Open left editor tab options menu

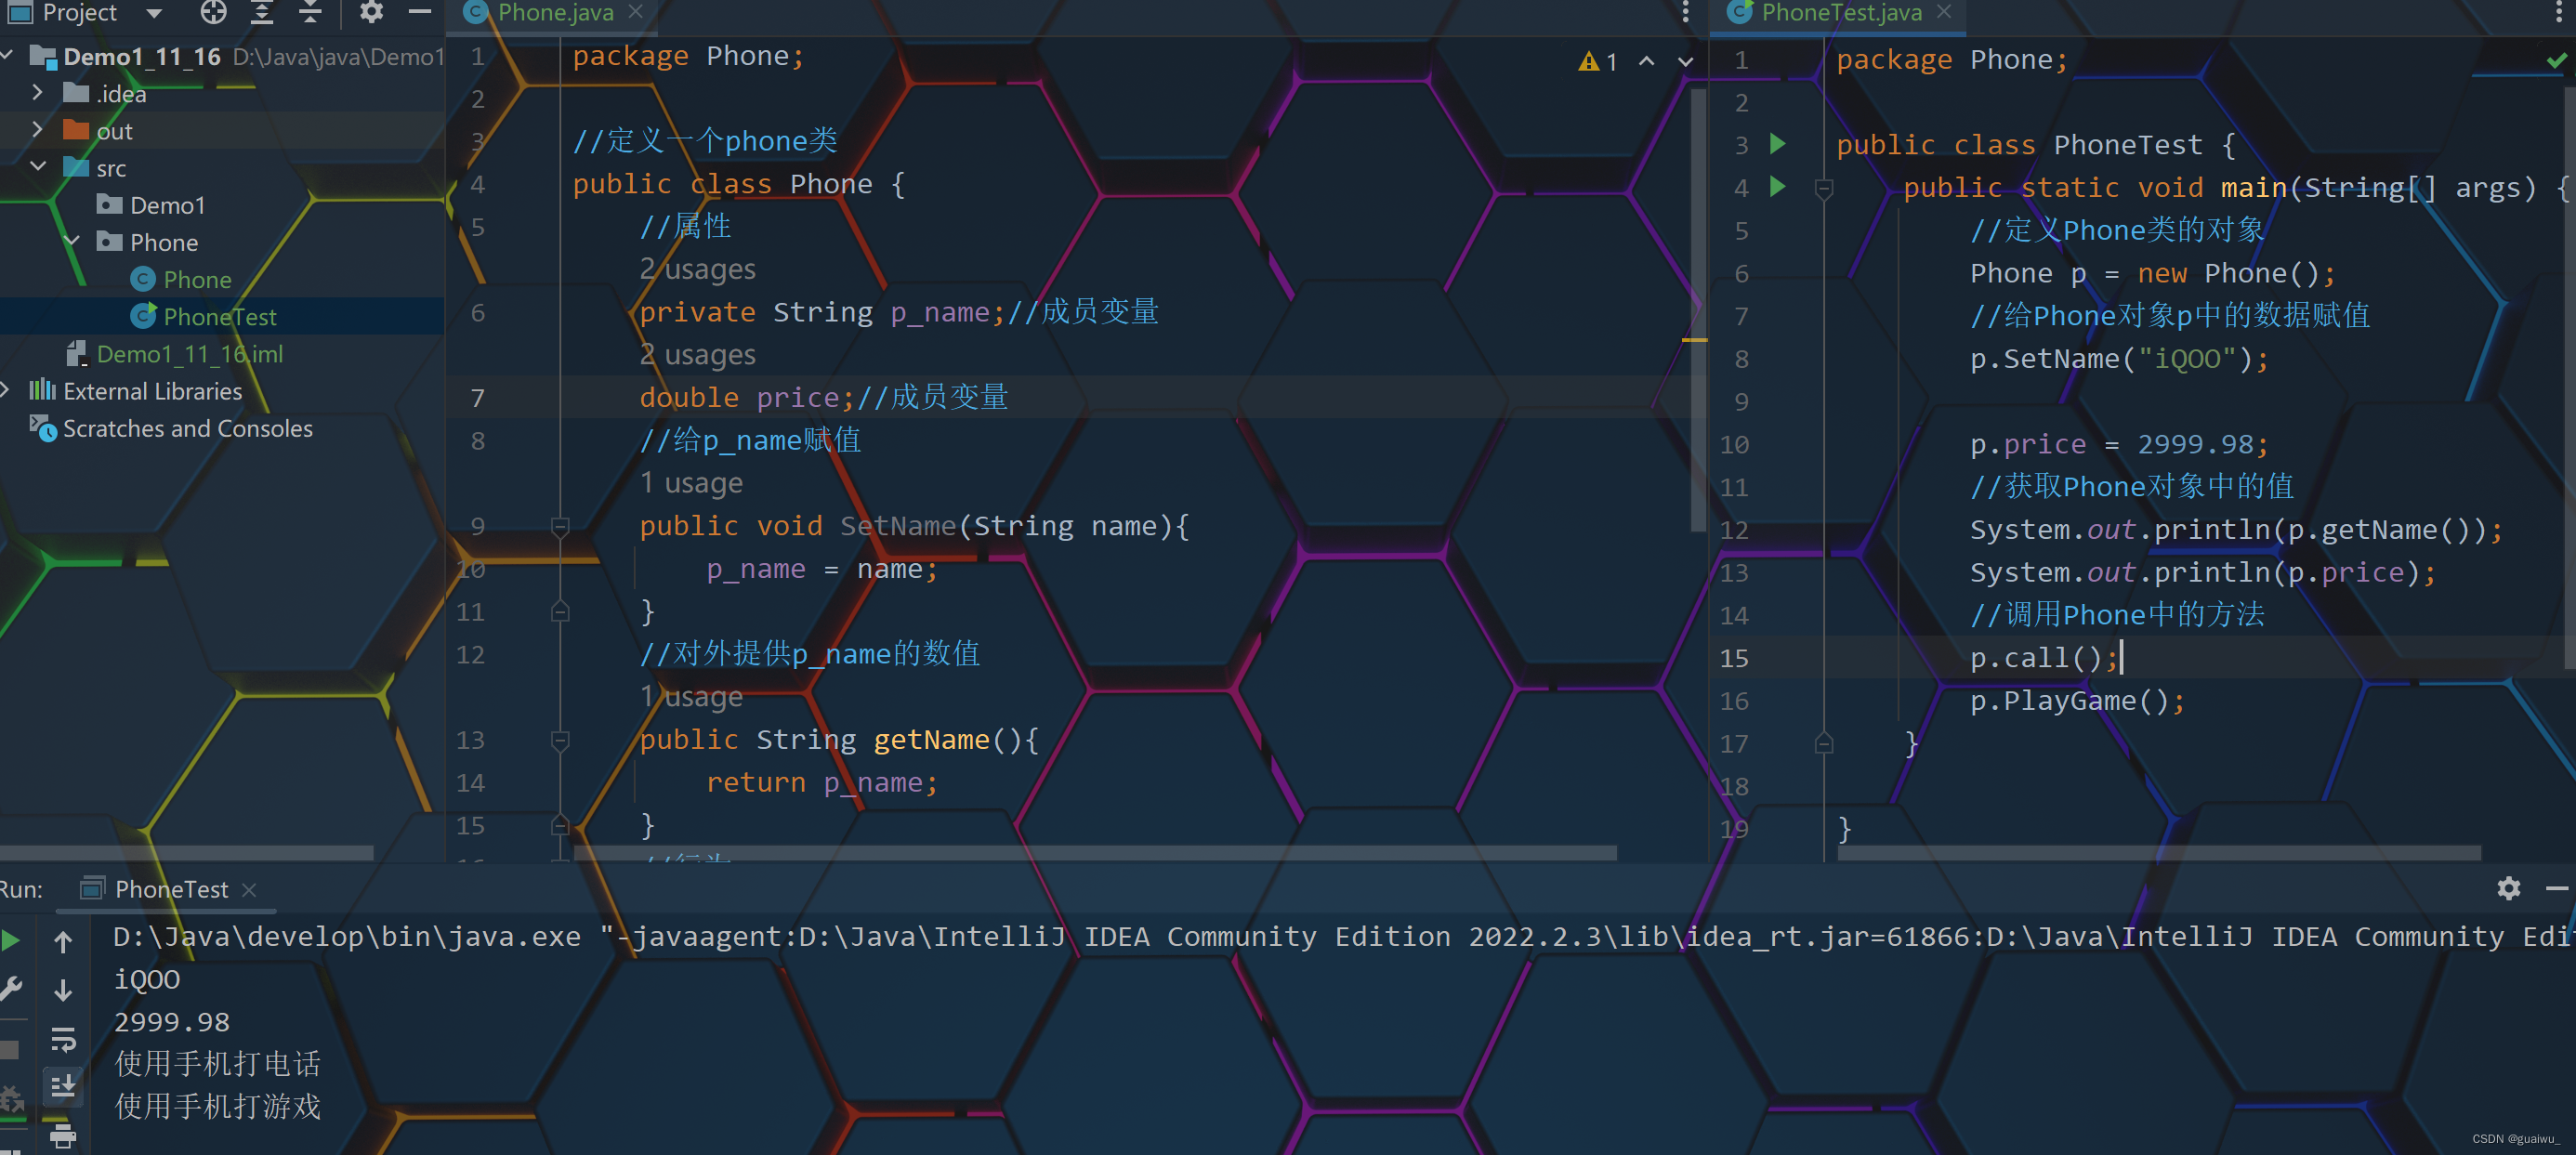coord(1686,12)
